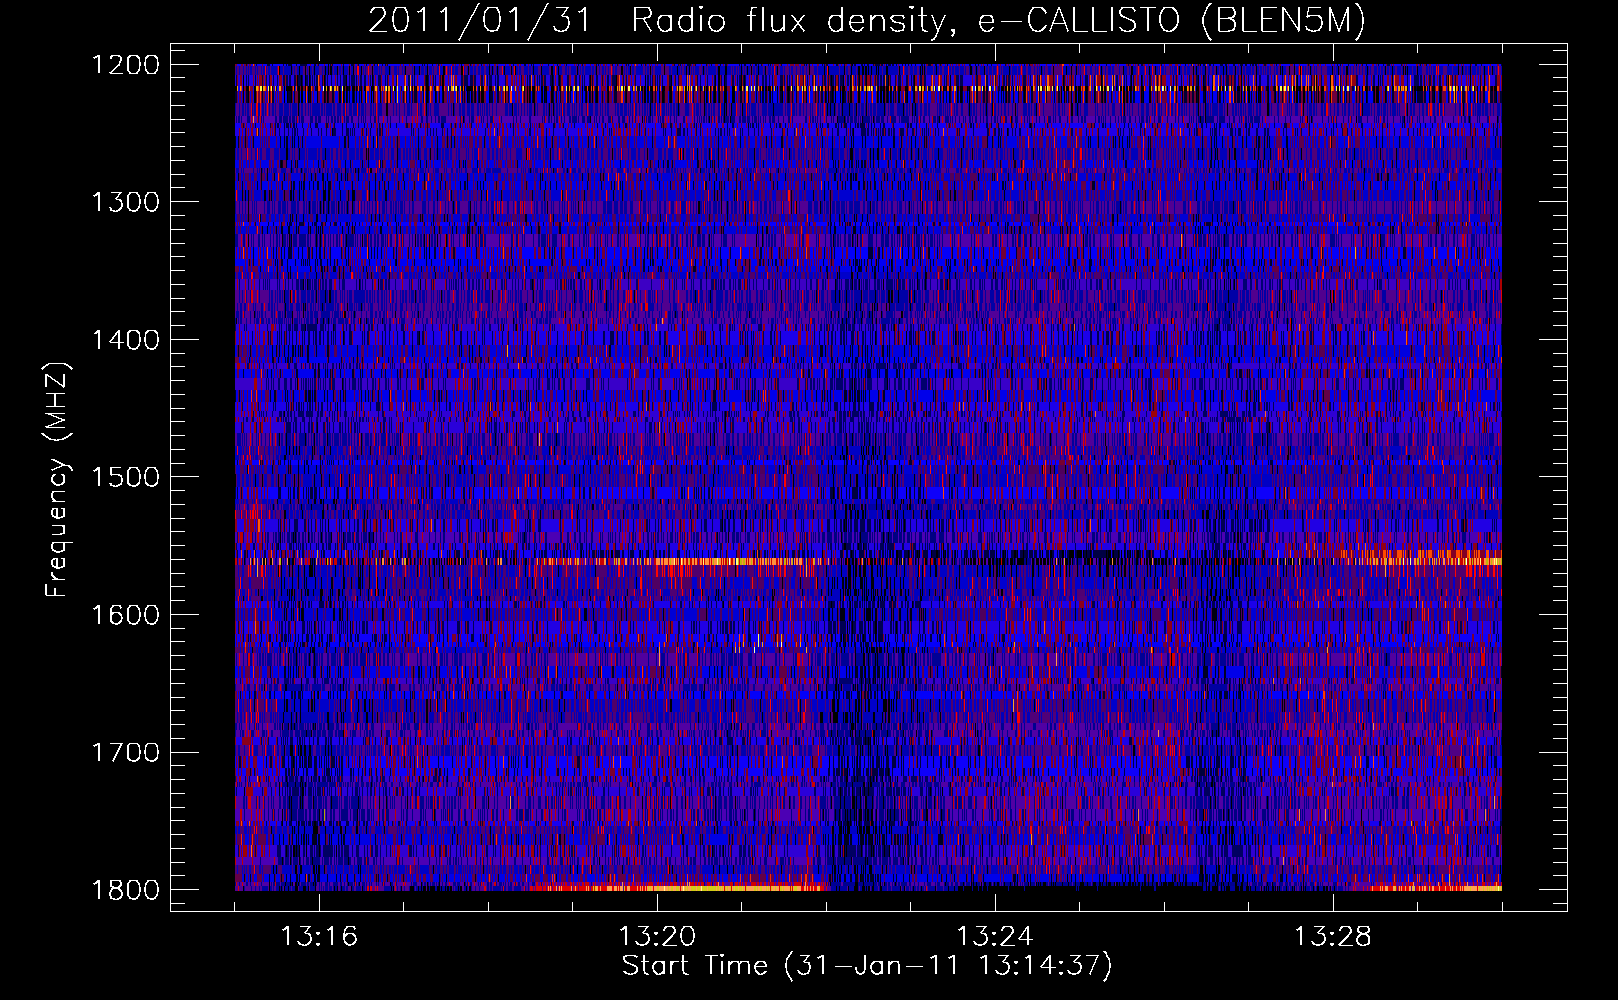Click the plot title "Radio flux density, e-CALLISTO (BLEN5M)"
The width and height of the screenshot is (1618, 1000).
tap(998, 21)
